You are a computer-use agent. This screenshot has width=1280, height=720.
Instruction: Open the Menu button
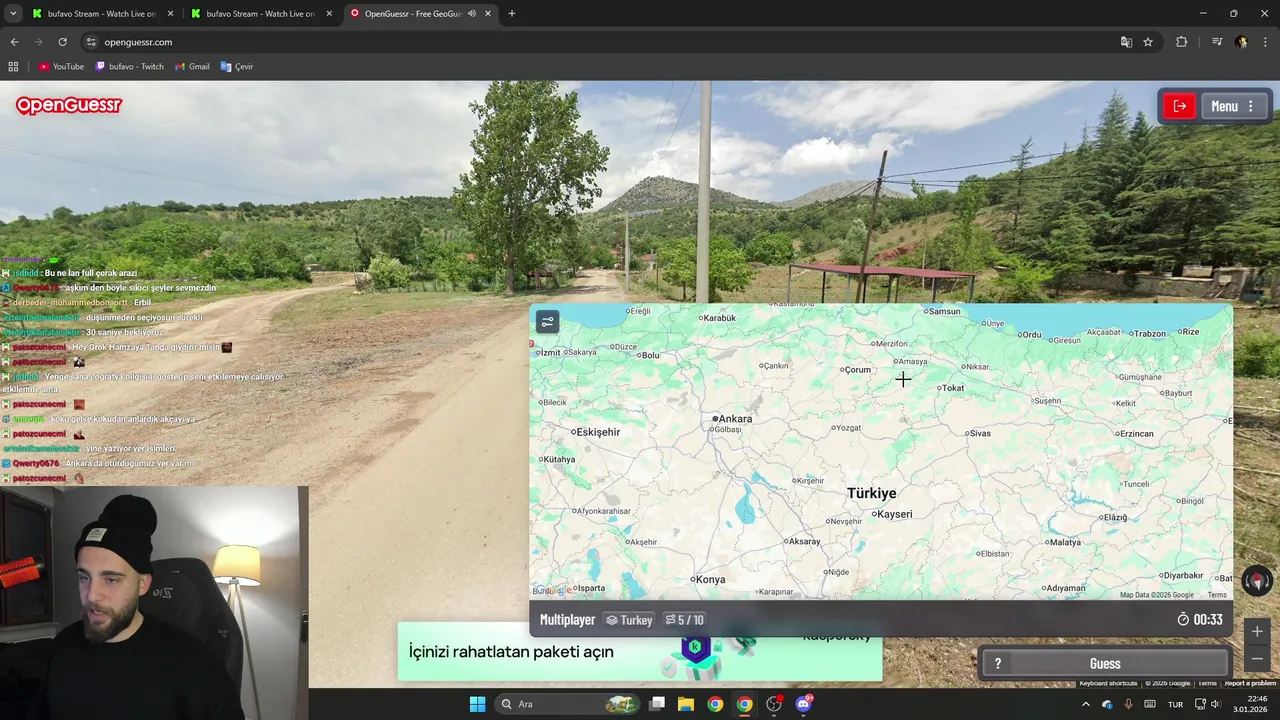[1235, 106]
